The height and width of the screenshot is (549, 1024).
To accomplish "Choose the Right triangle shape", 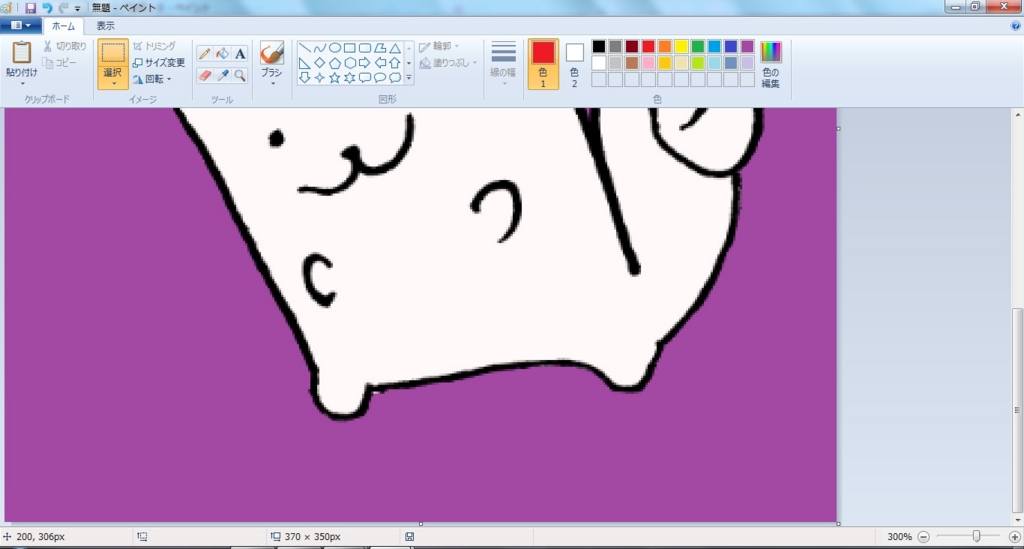I will click(x=304, y=63).
